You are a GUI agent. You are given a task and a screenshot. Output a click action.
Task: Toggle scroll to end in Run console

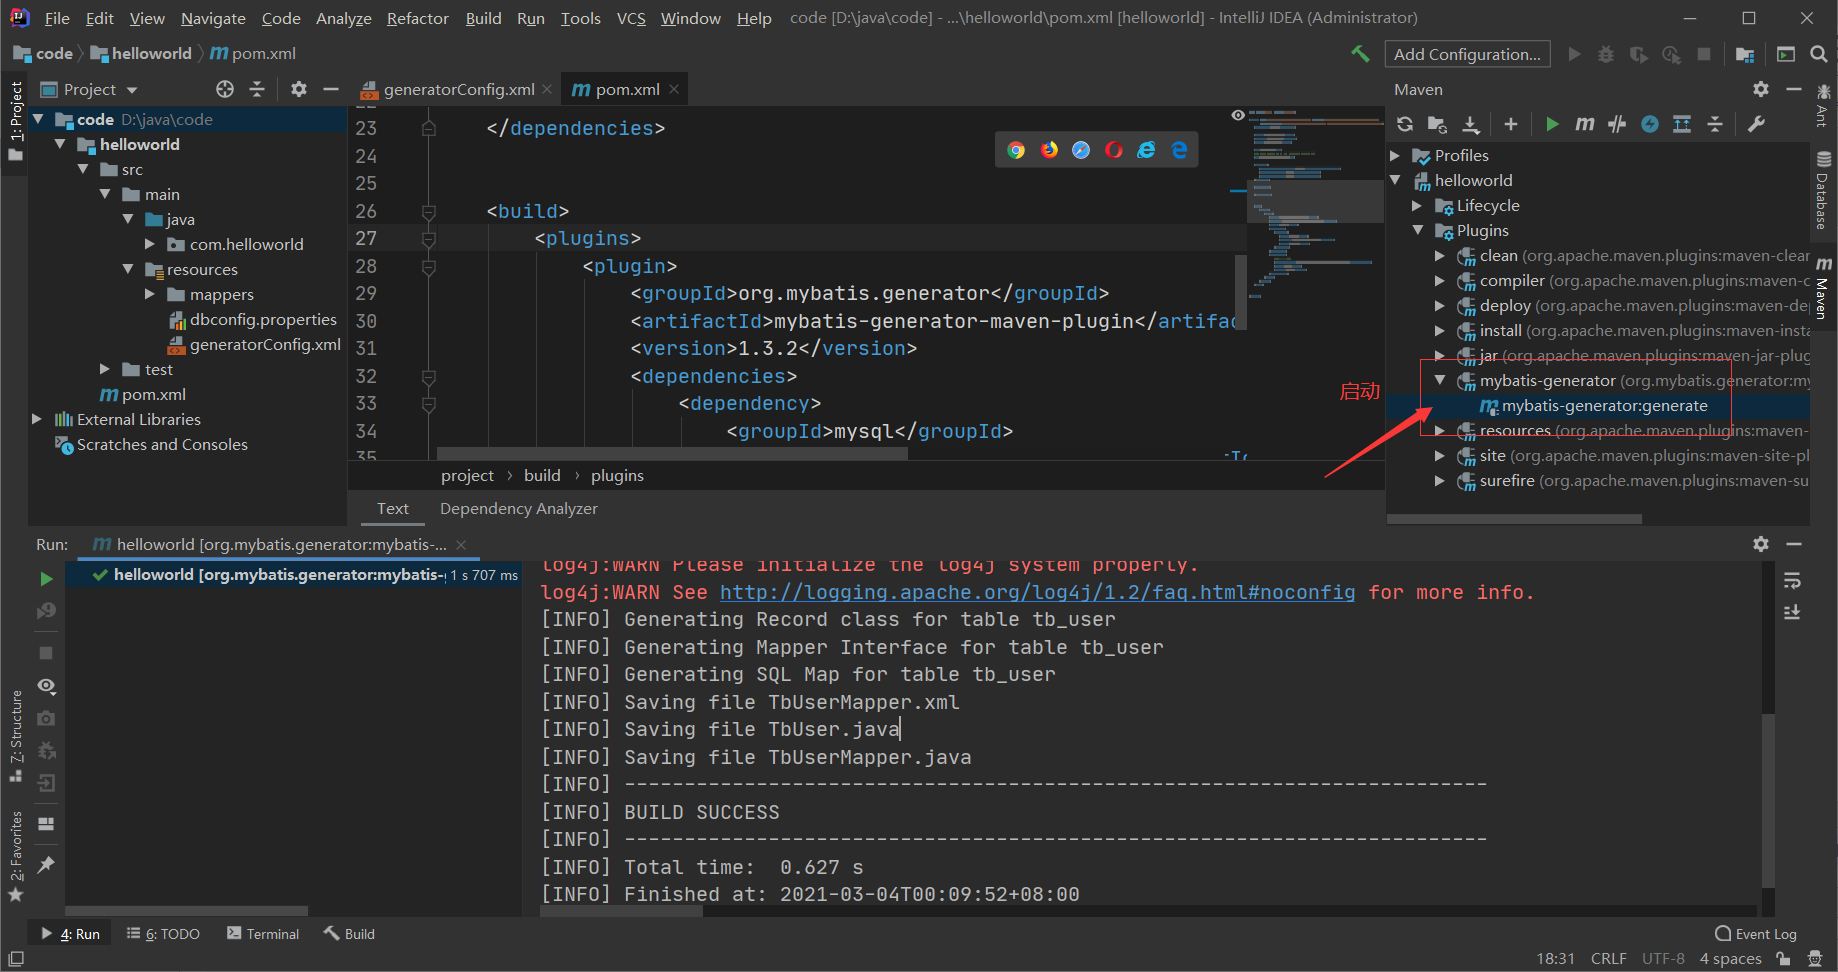(1792, 612)
